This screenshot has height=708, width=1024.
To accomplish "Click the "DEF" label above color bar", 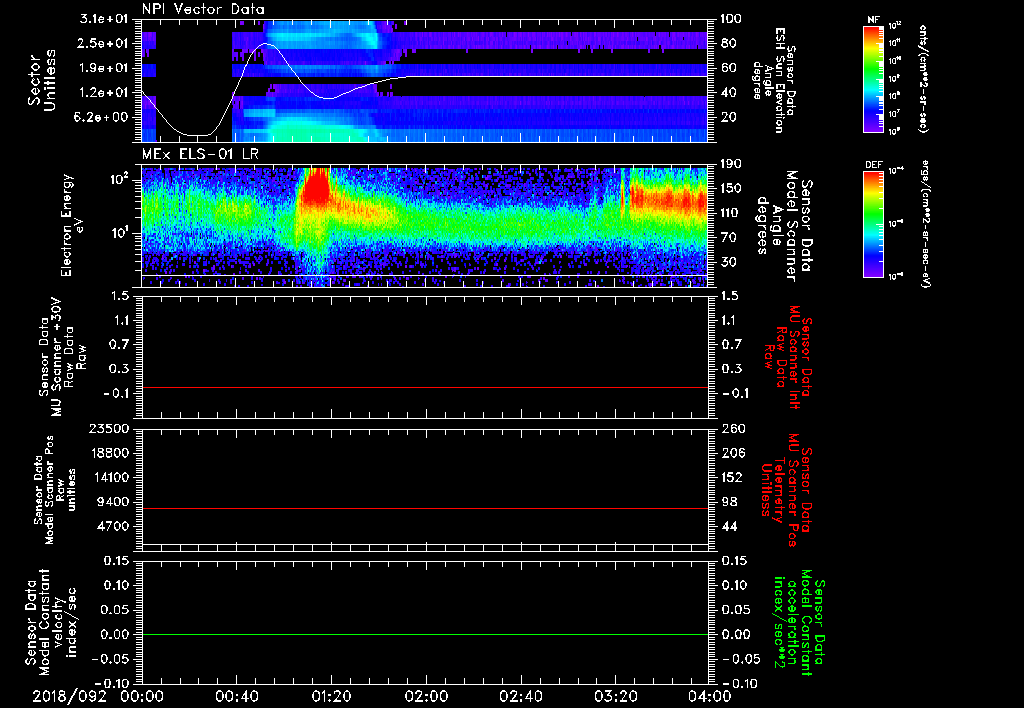I will [874, 165].
